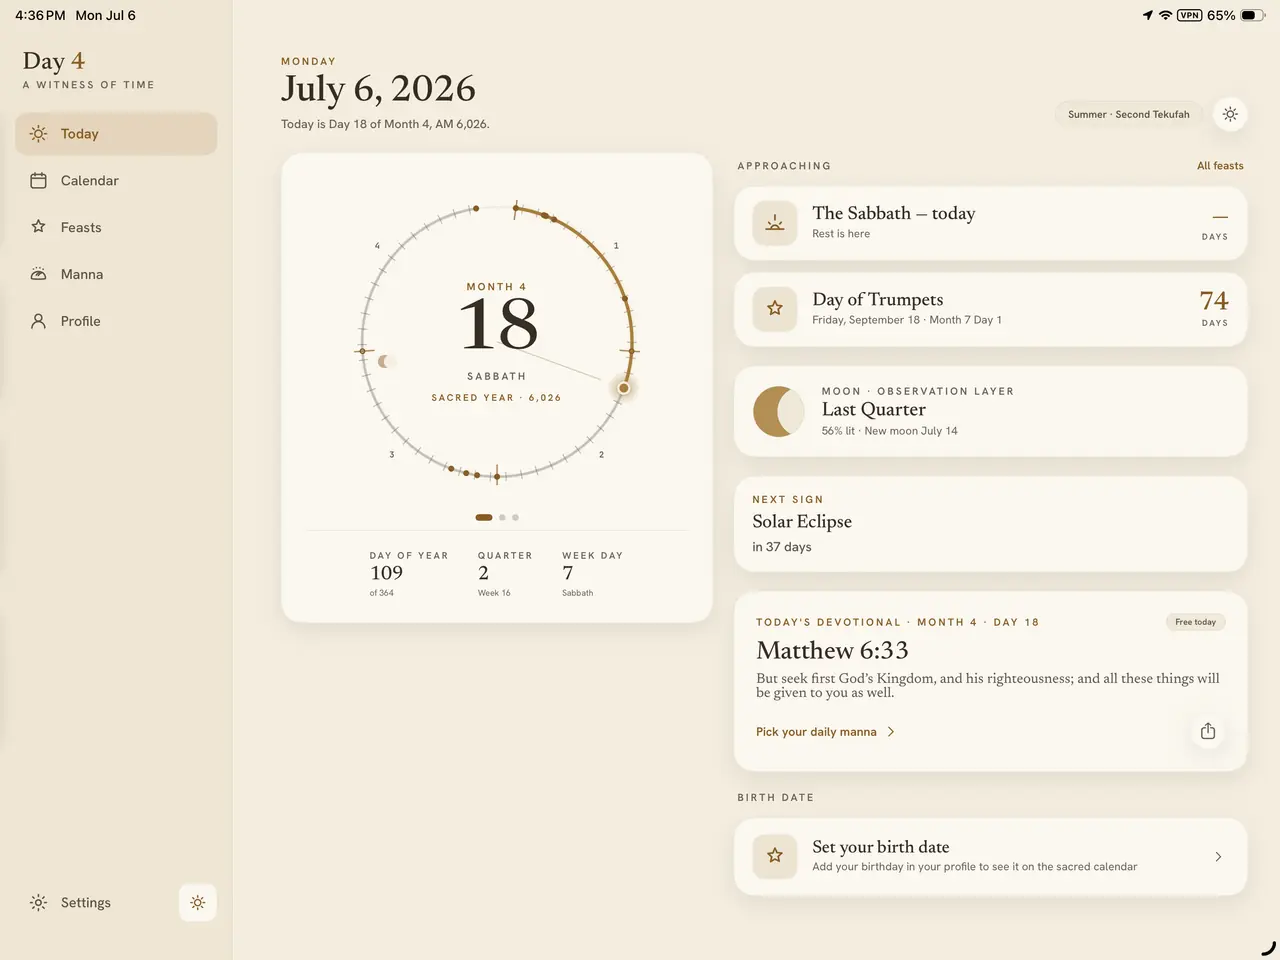Click the Profile person icon in the sidebar

point(38,321)
